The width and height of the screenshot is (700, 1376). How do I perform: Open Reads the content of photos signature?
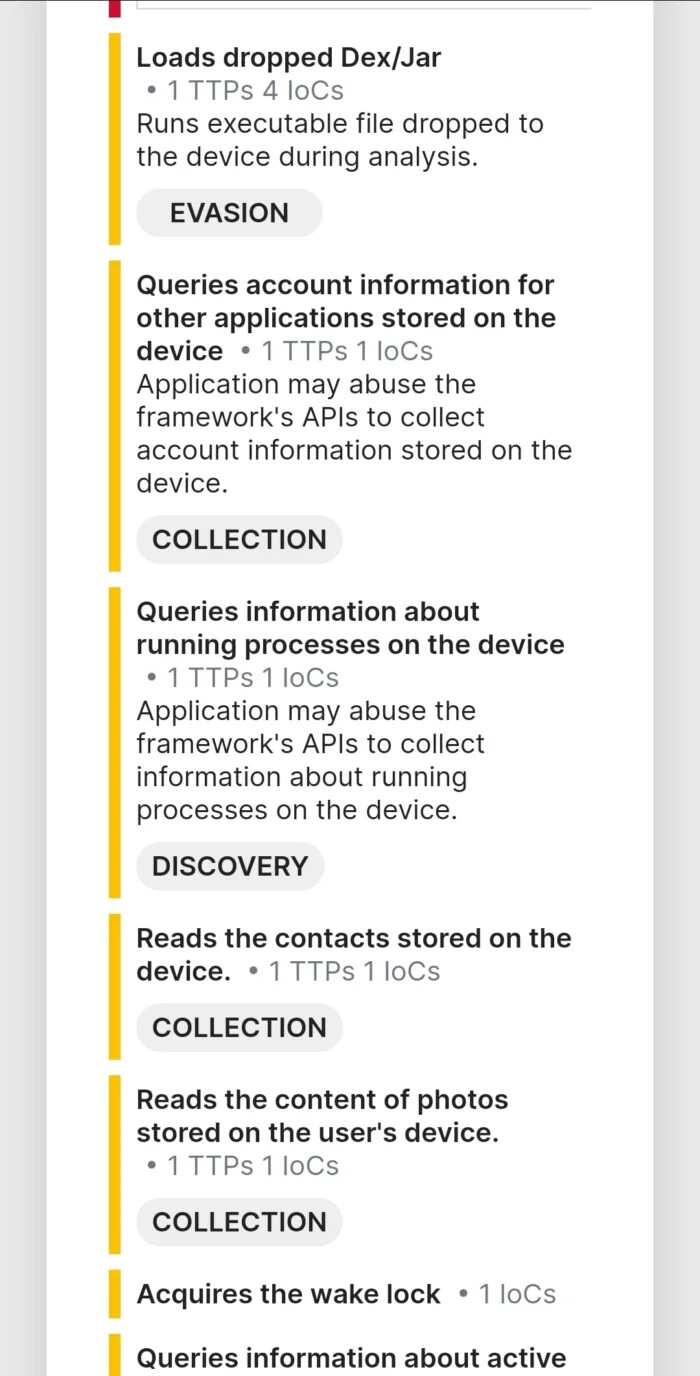(322, 1116)
